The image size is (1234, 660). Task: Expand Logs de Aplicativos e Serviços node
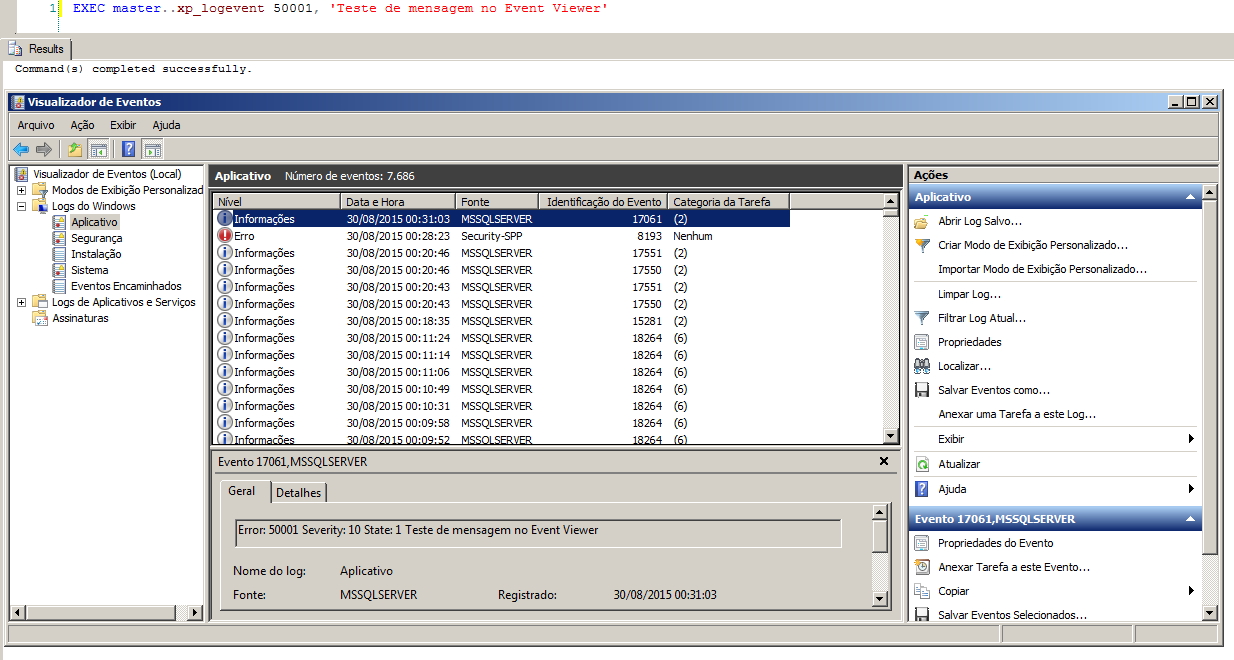(21, 302)
